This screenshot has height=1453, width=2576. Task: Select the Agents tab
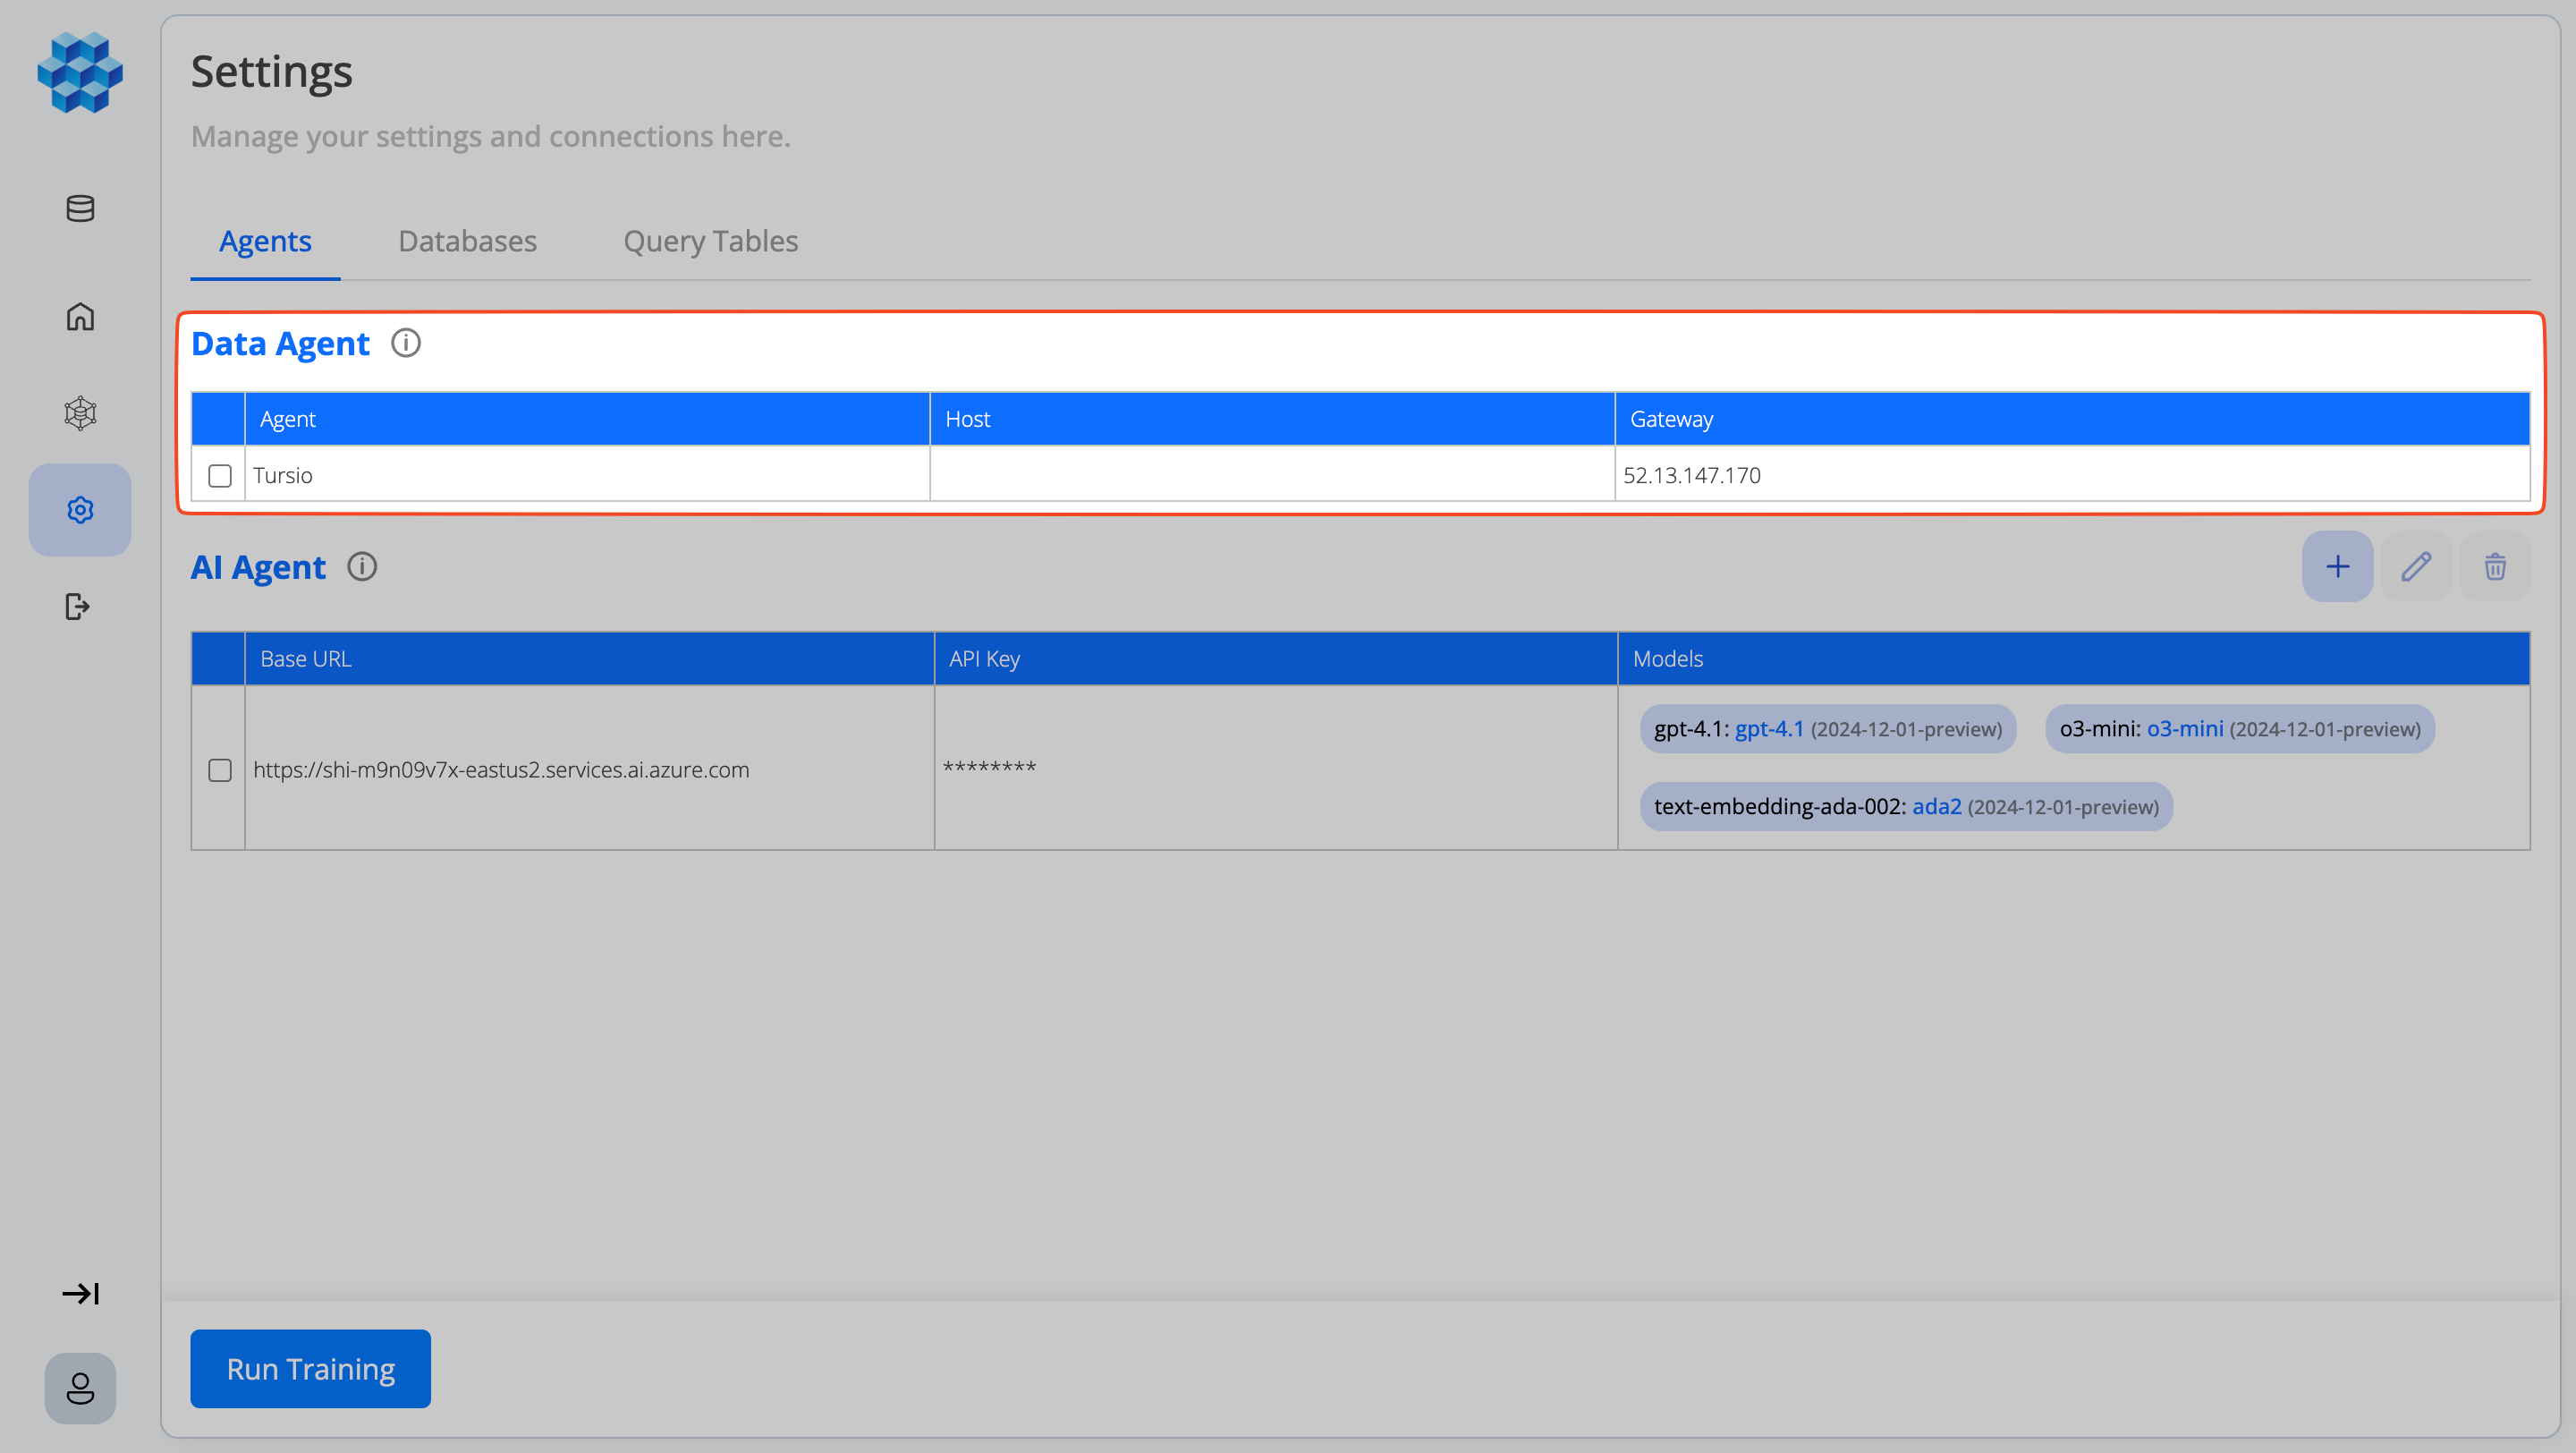(x=265, y=241)
